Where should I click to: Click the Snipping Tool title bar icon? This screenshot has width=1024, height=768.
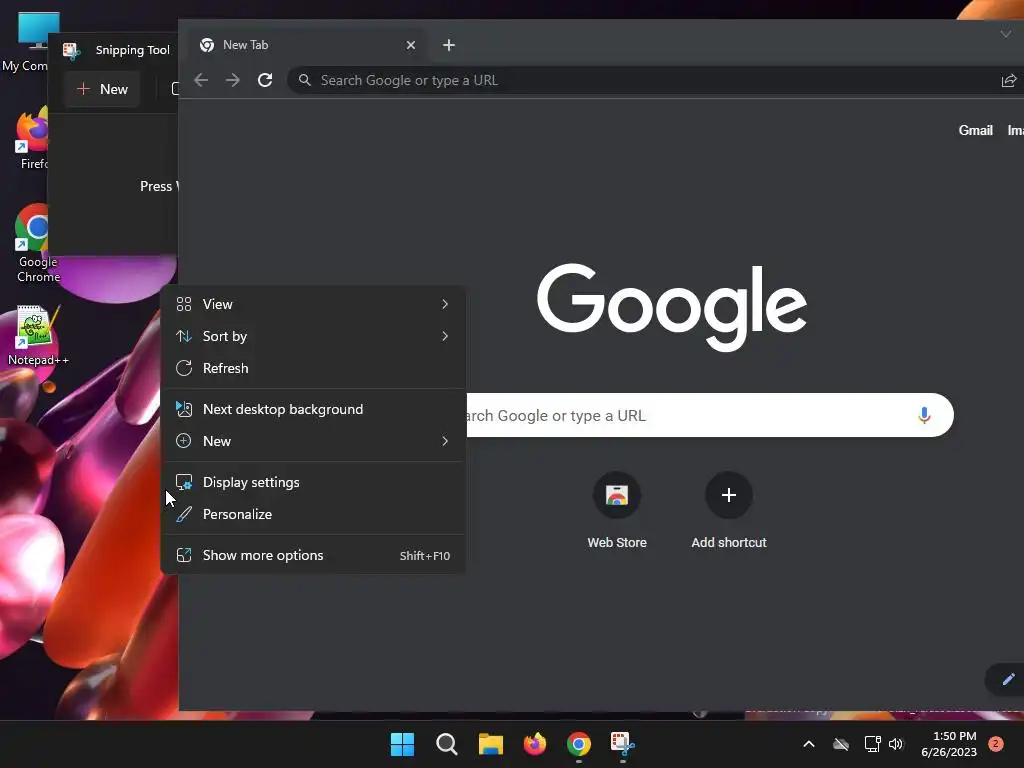pos(71,50)
